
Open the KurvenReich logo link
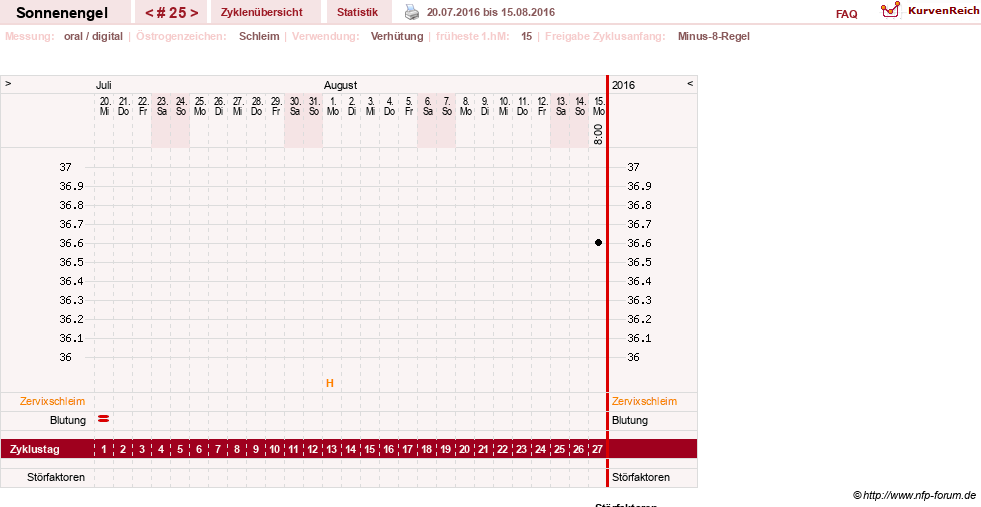(930, 11)
